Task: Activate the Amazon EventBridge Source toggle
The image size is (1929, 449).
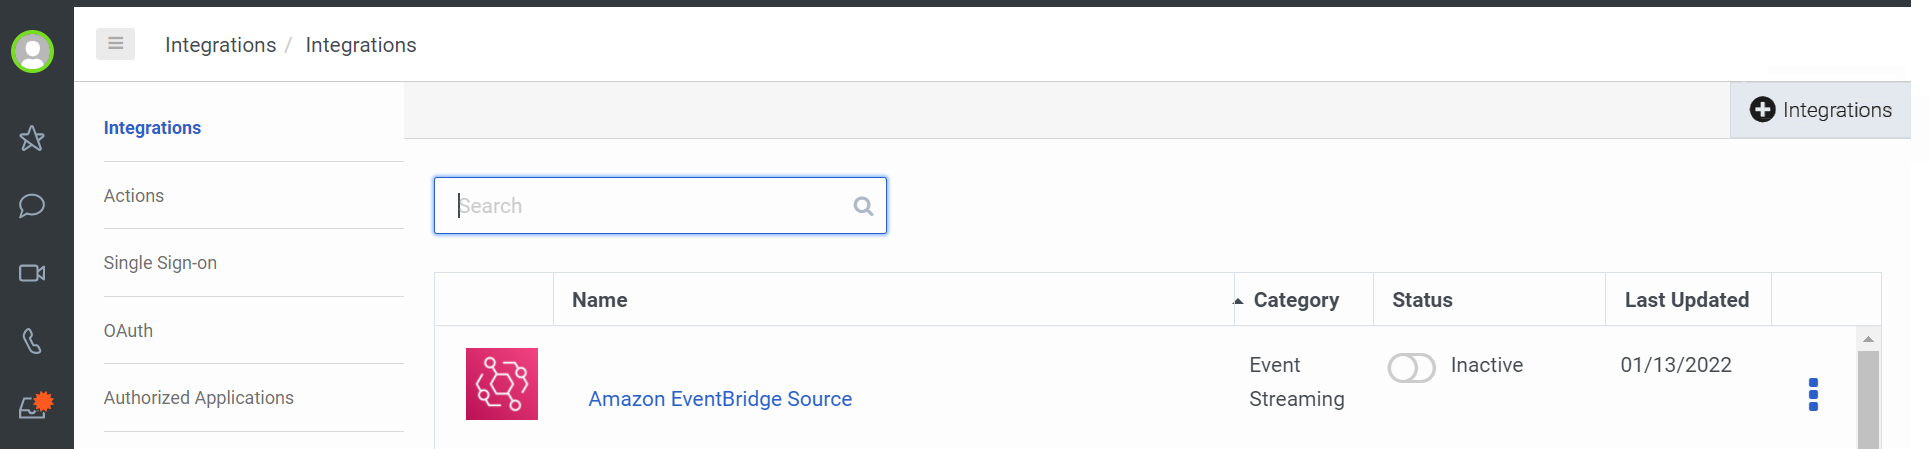Action: pyautogui.click(x=1411, y=367)
